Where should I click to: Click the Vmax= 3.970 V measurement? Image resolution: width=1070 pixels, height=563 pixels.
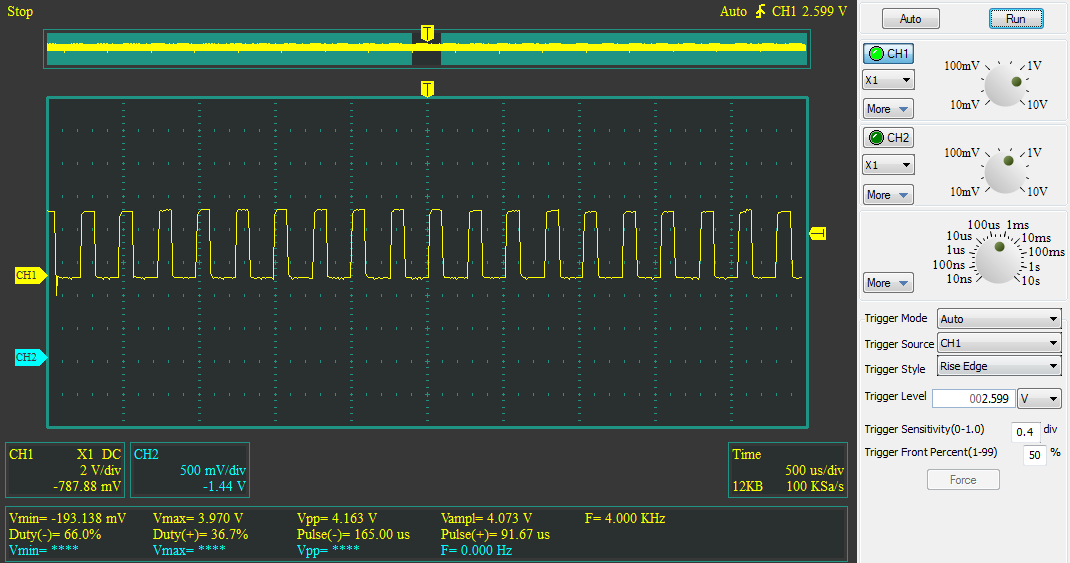point(197,519)
